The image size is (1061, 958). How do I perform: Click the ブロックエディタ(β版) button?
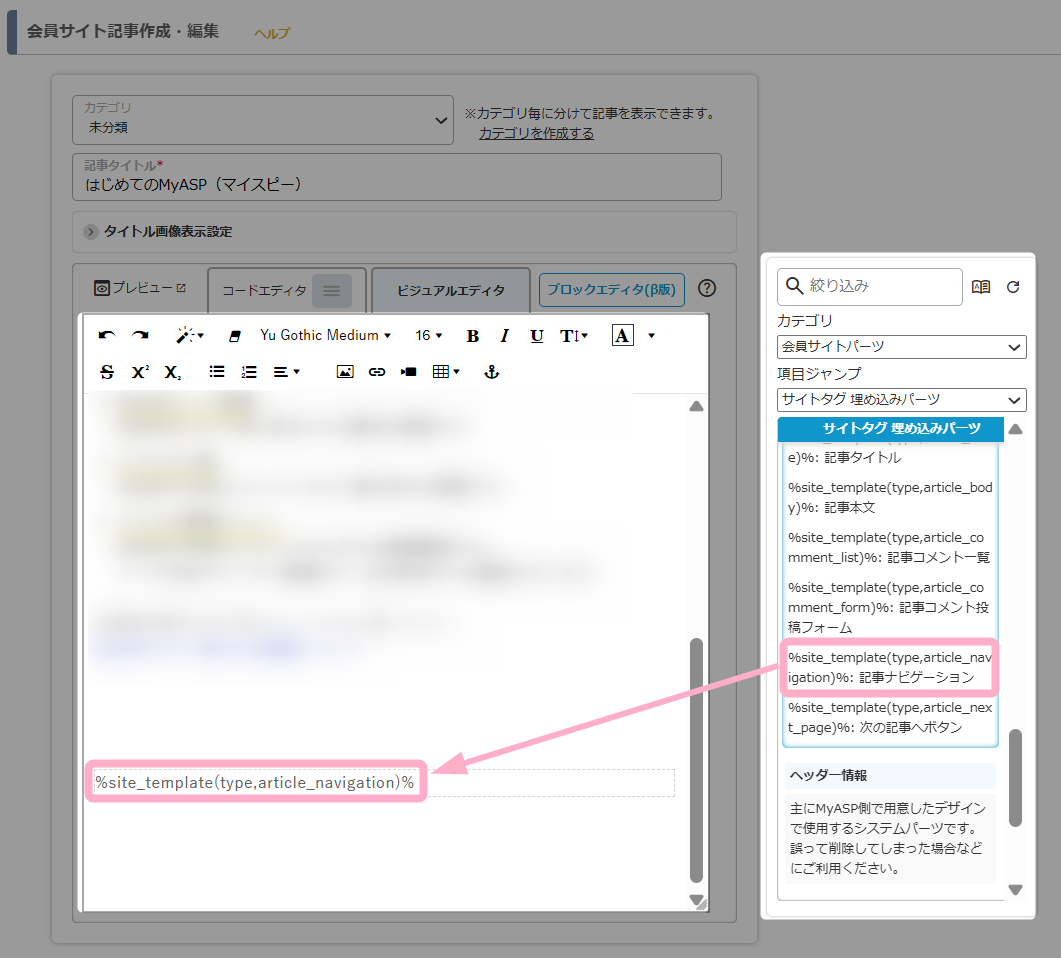tap(611, 290)
